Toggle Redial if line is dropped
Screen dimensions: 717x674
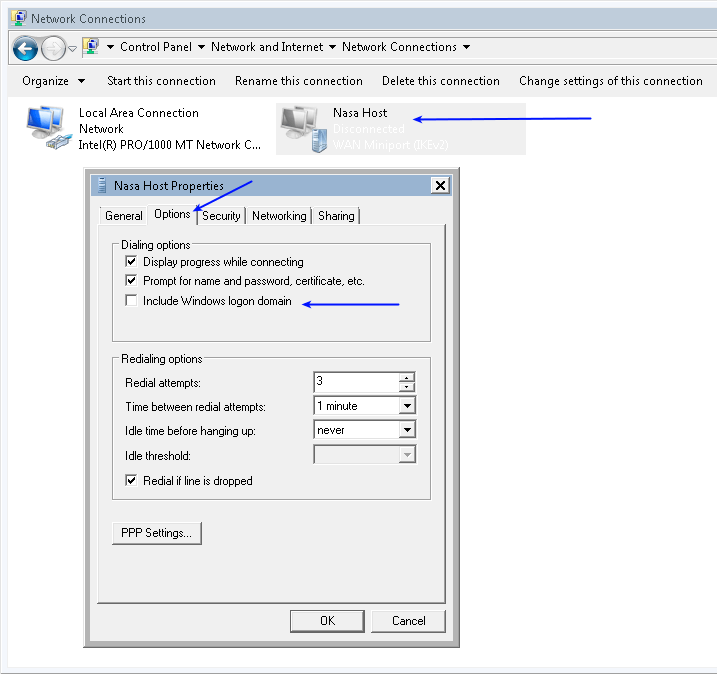[131, 481]
